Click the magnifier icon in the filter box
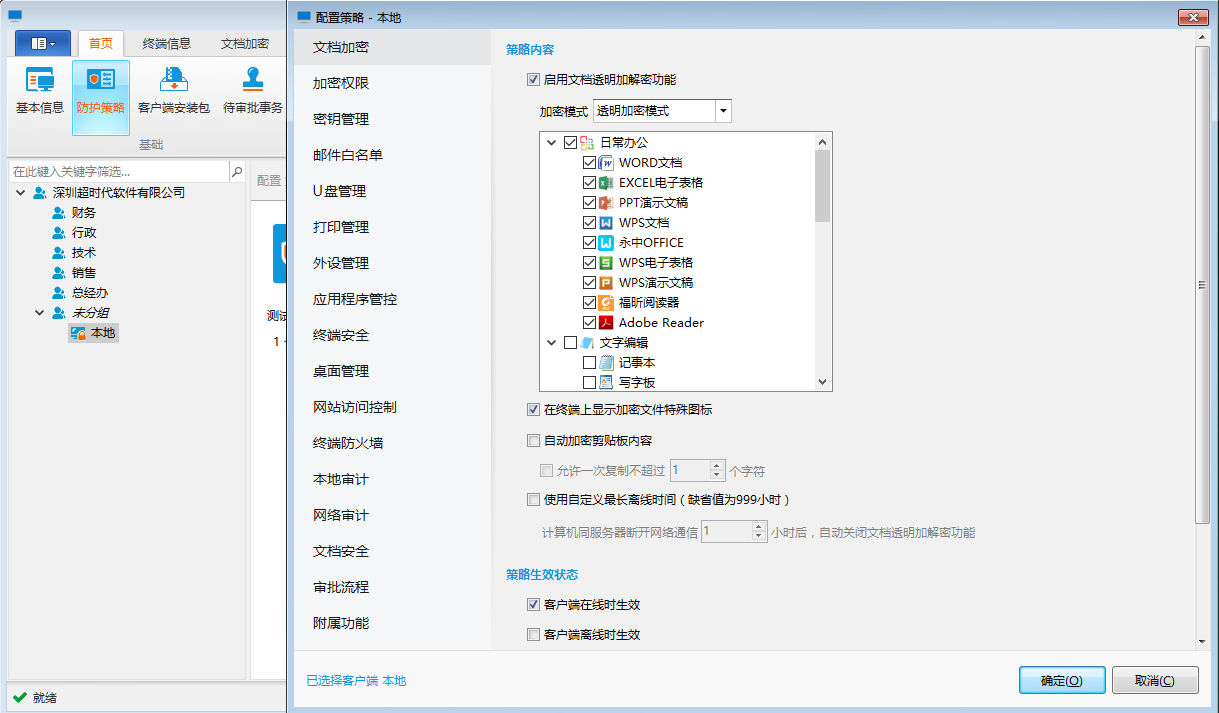The image size is (1219, 713). (235, 171)
